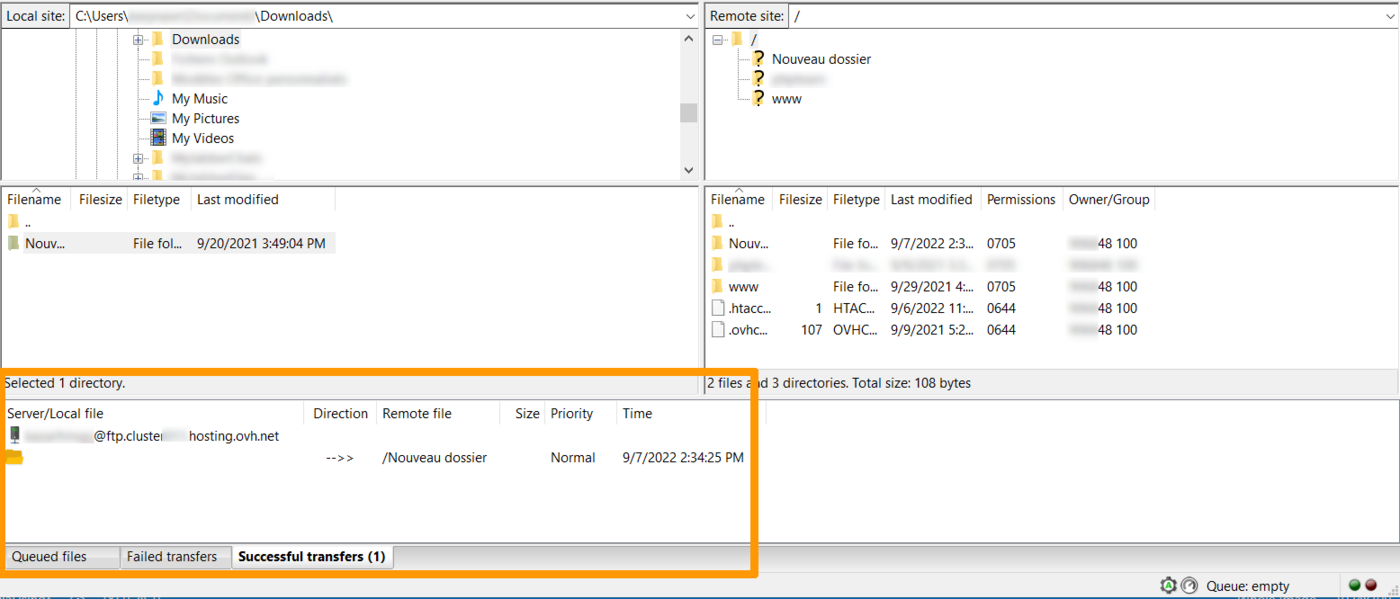1400x599 pixels.
Task: Click the red activity indicator light
Action: (1371, 586)
